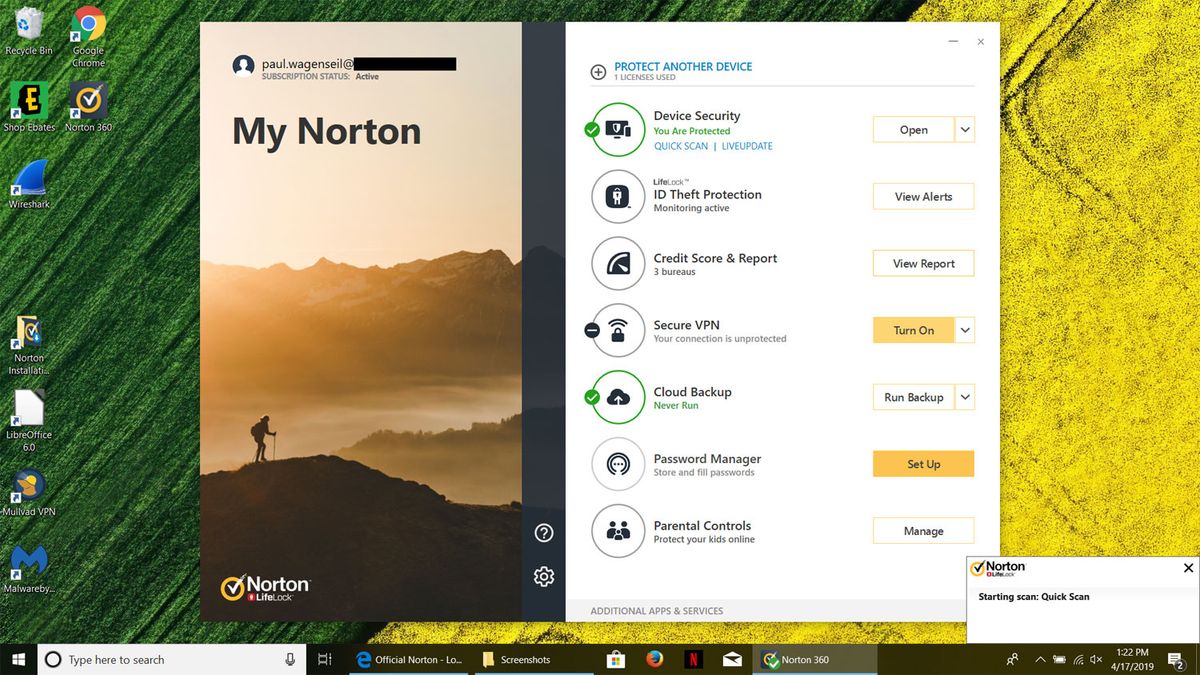The image size is (1200, 675).
Task: Open Task View on the taskbar
Action: 324,659
